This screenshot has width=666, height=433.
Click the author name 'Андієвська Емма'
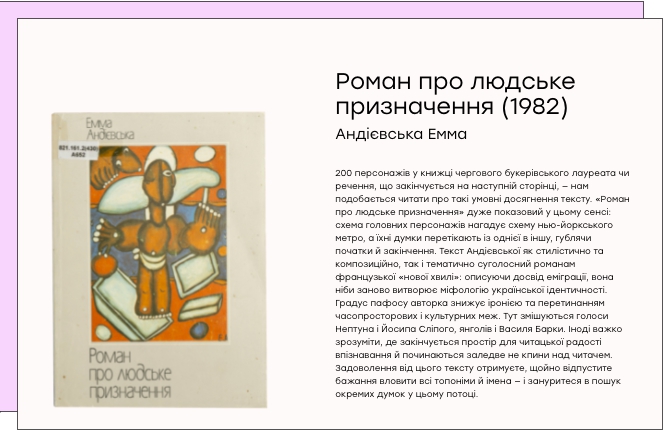(401, 134)
